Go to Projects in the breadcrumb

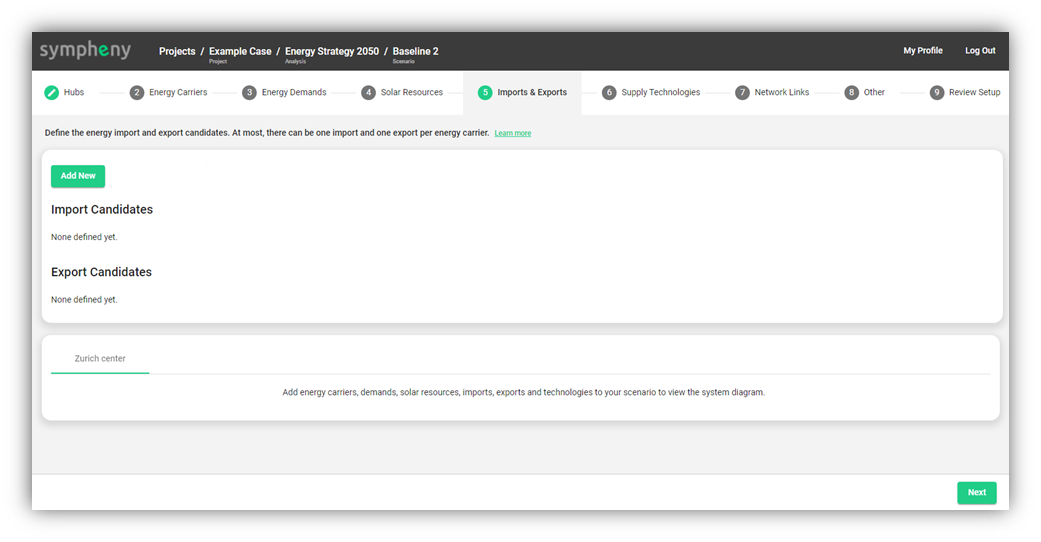coord(177,51)
